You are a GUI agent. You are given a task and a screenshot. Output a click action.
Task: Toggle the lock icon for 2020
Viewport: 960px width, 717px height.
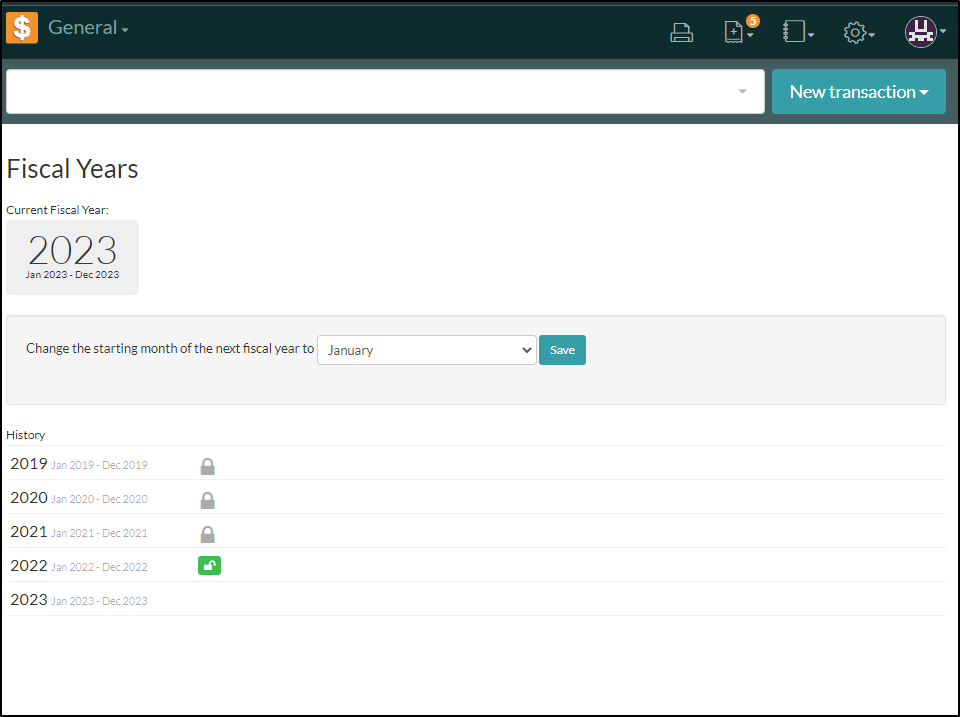click(207, 500)
